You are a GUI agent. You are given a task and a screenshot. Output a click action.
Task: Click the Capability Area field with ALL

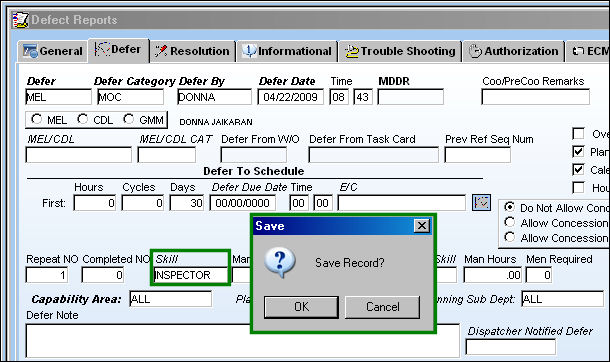point(171,299)
